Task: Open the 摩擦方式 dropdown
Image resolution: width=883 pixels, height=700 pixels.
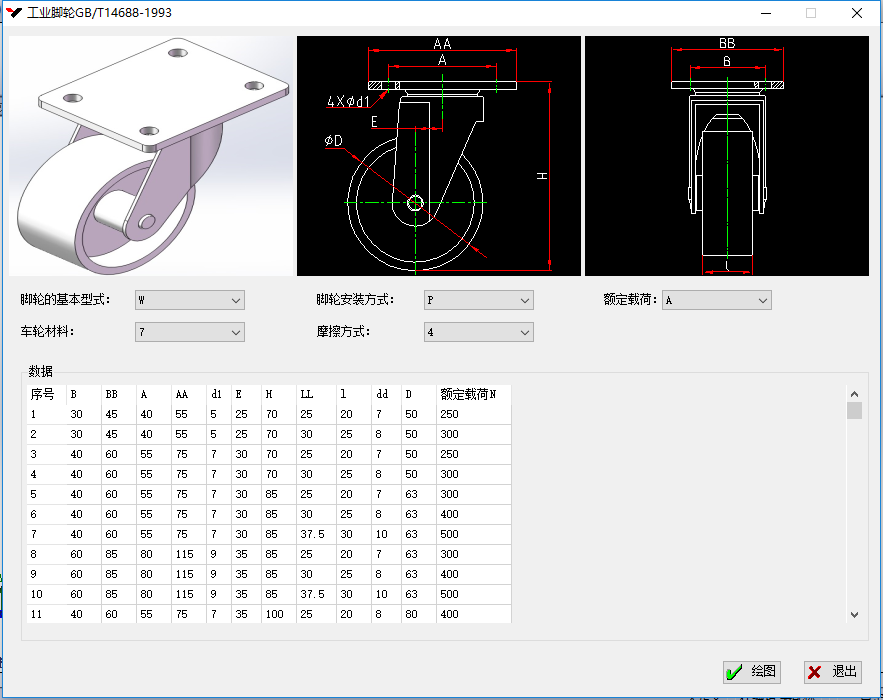Action: pyautogui.click(x=478, y=332)
